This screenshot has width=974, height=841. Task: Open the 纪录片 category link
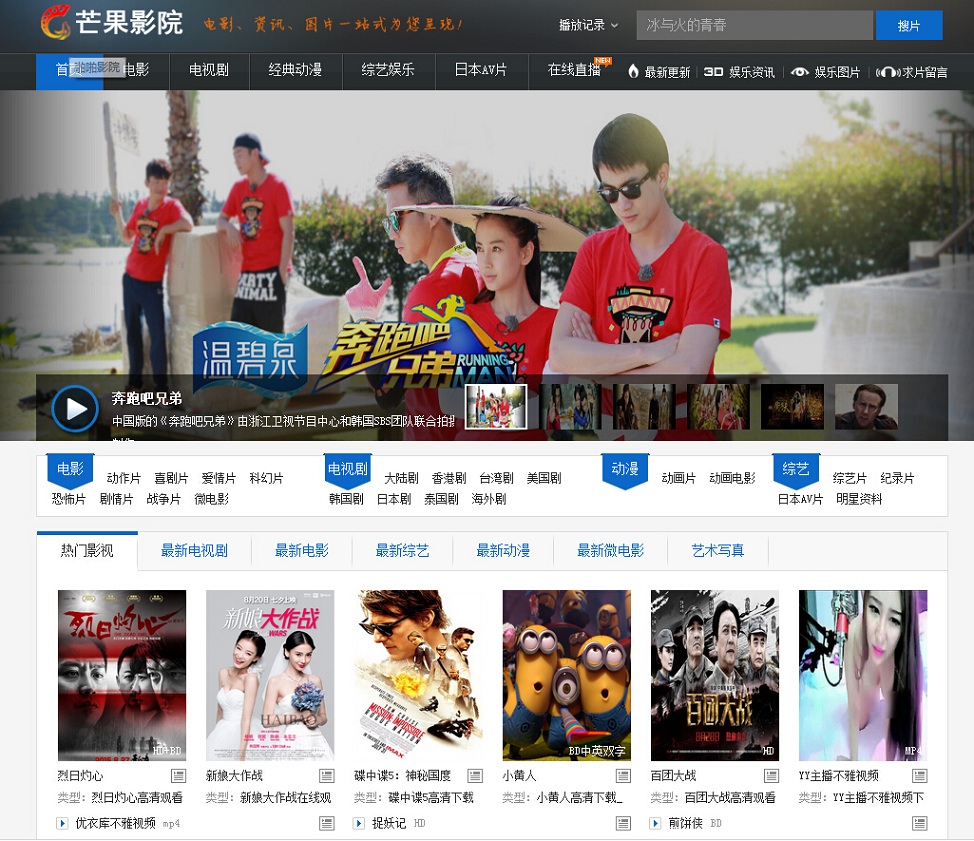897,478
